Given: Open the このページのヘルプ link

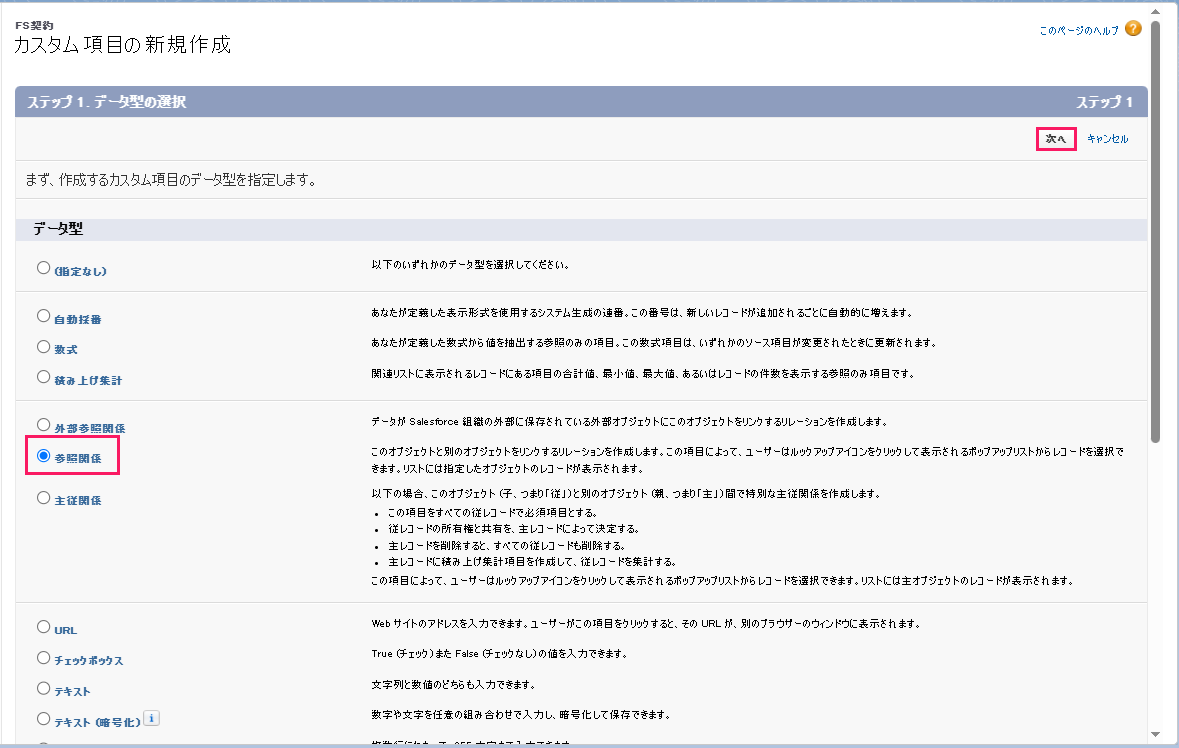Looking at the screenshot, I should coord(1079,31).
